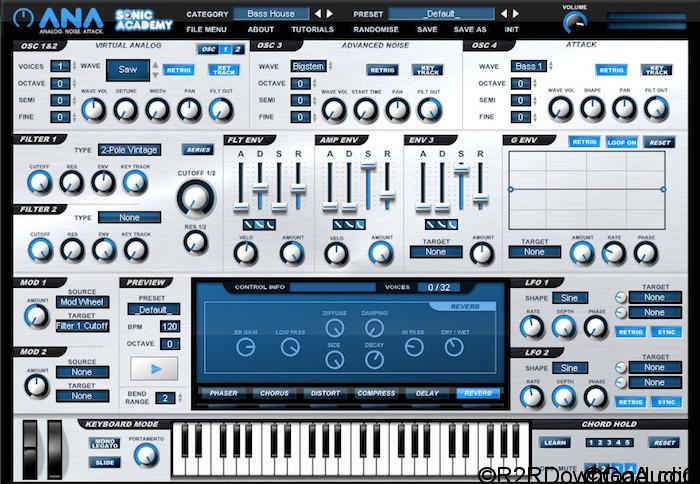Go to next preset arrow beside _Default_
The height and width of the screenshot is (484, 700).
[x=516, y=14]
